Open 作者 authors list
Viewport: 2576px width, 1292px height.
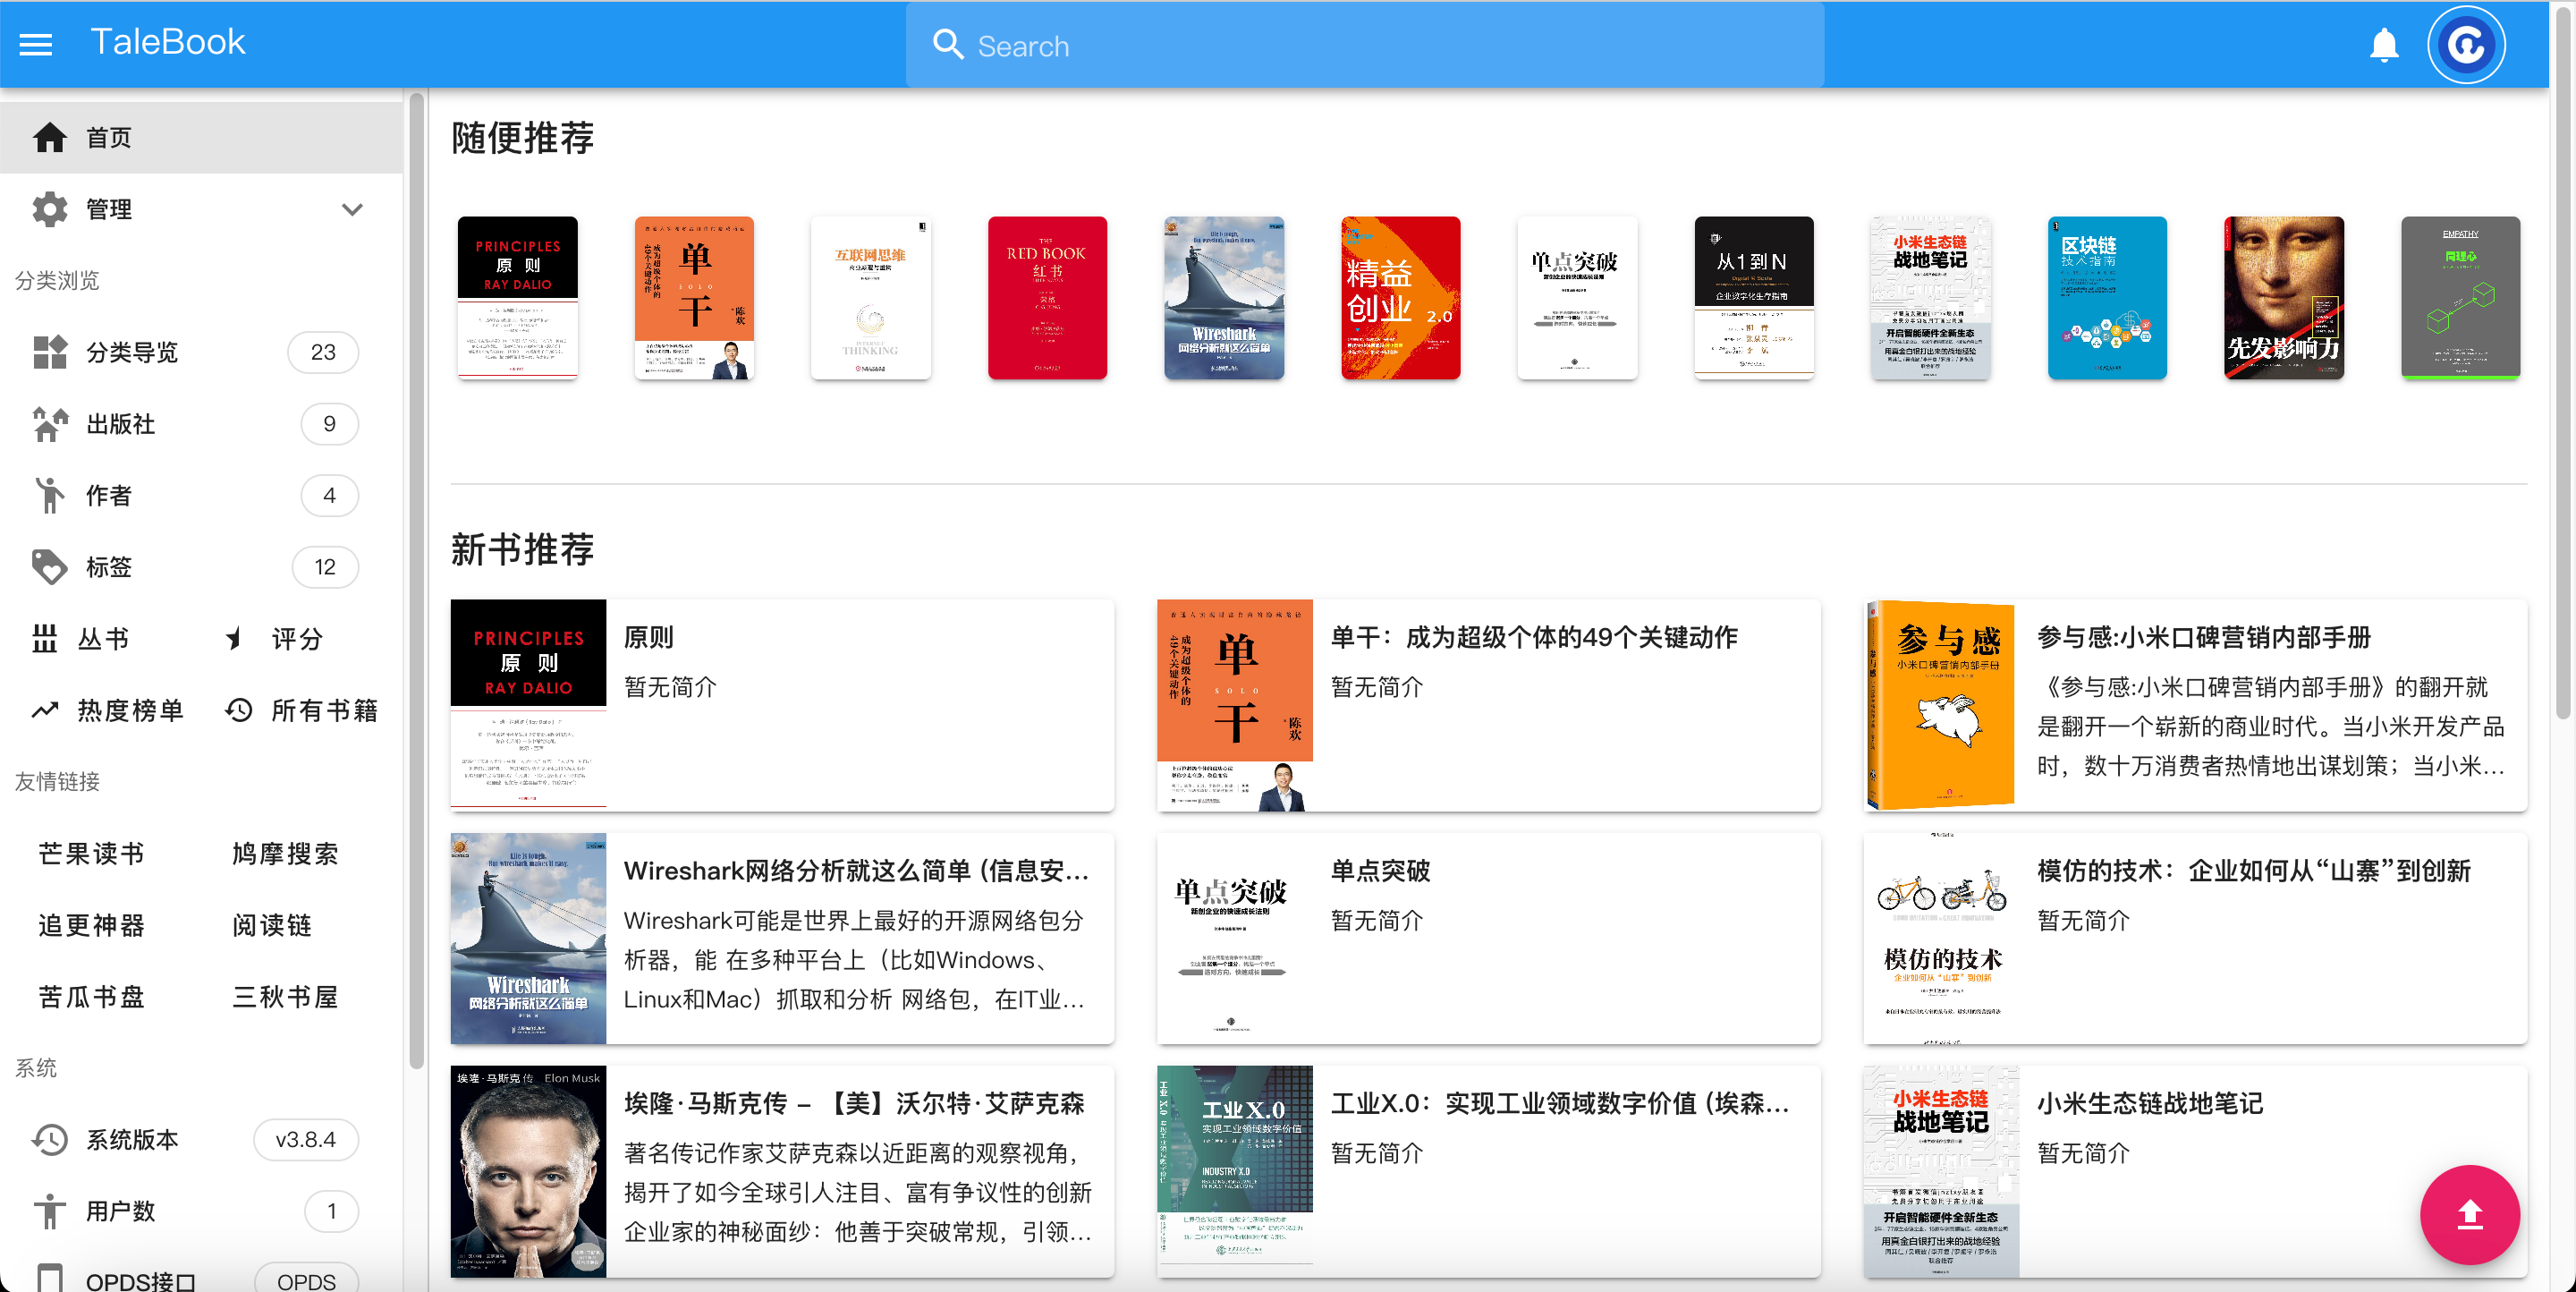click(x=201, y=495)
